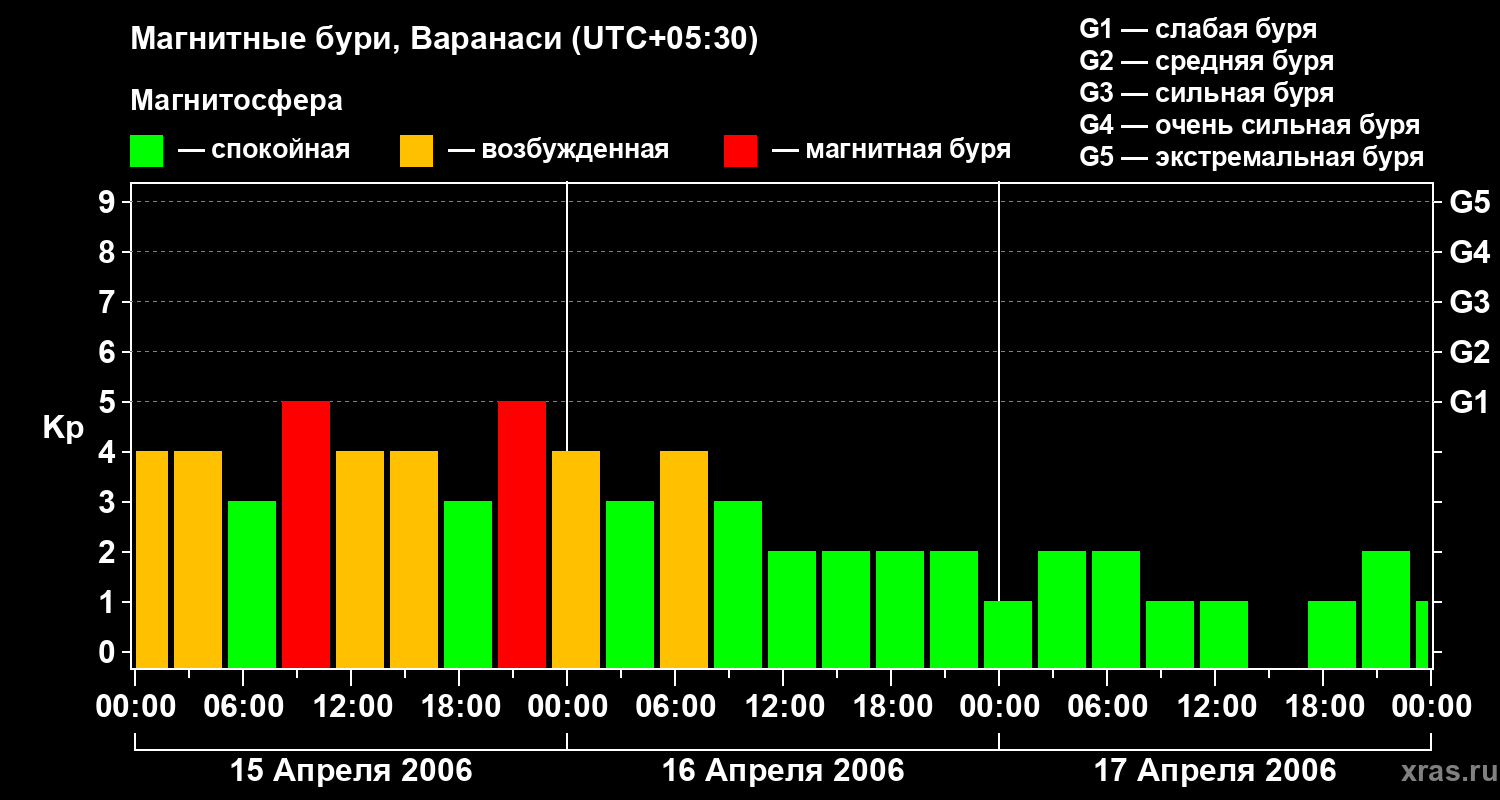
Task: Click the green Kp 1 bar at 12:00 on 17 April
Action: click(1224, 635)
